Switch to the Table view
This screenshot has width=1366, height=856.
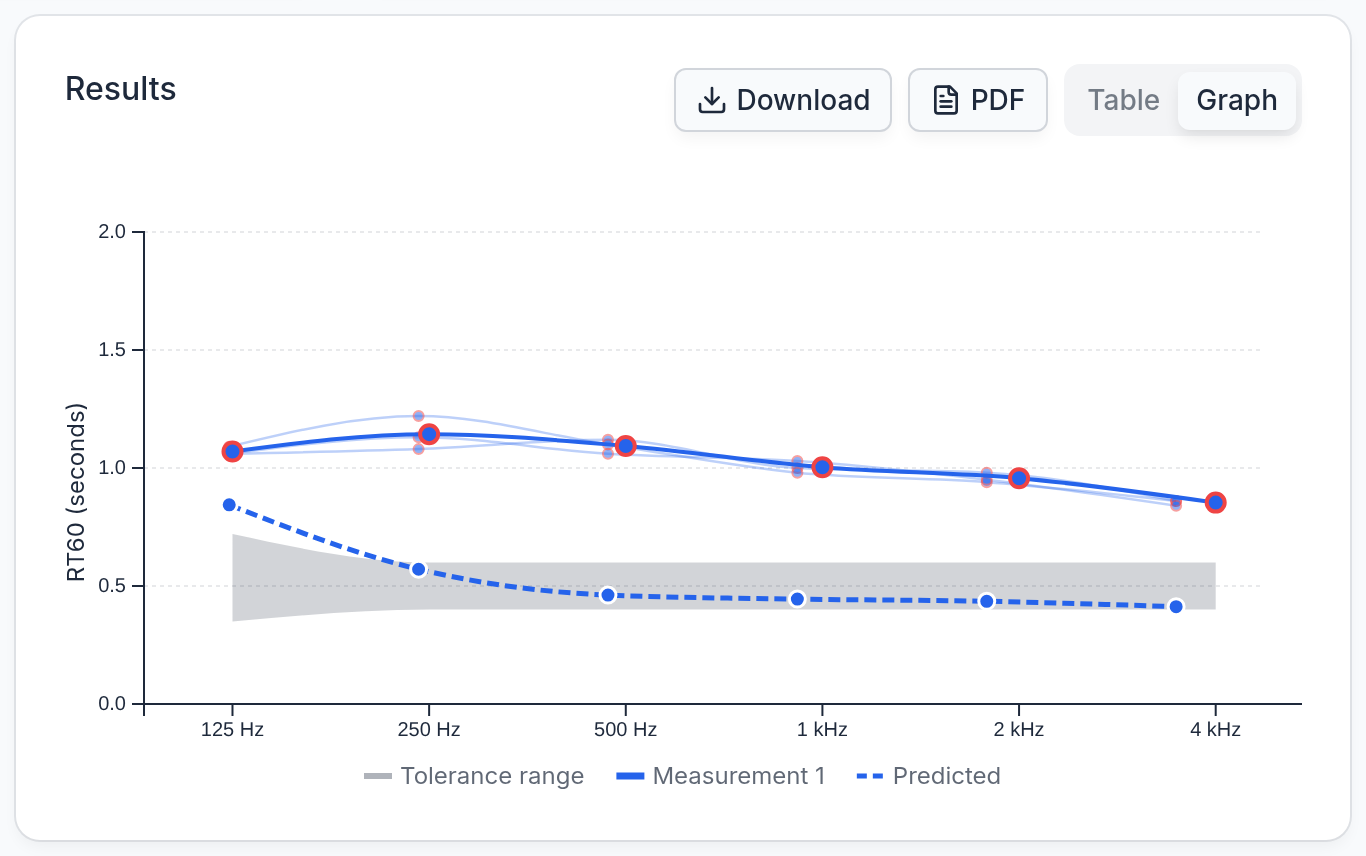1124,100
